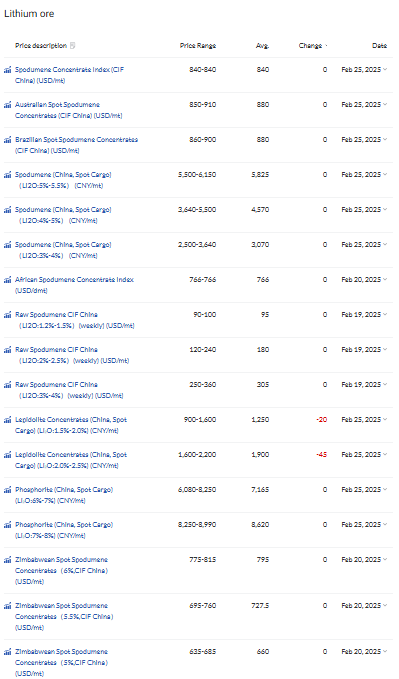Expand date for Spodumene Concentrate Index row
The width and height of the screenshot is (399, 679).
[x=385, y=69]
